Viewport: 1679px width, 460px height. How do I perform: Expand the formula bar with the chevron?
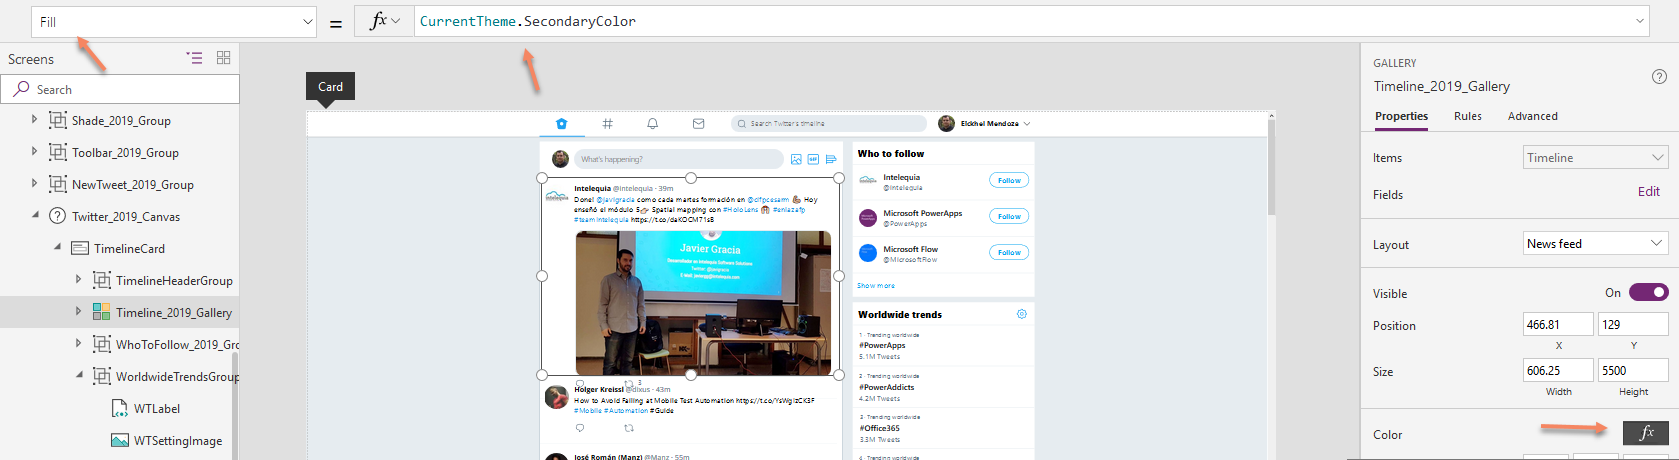click(x=1640, y=21)
